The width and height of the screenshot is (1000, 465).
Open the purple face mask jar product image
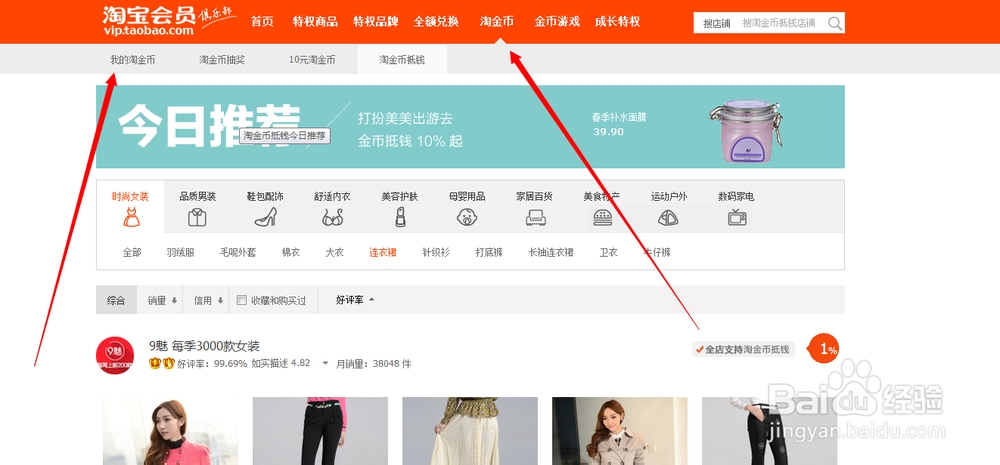pyautogui.click(x=746, y=131)
